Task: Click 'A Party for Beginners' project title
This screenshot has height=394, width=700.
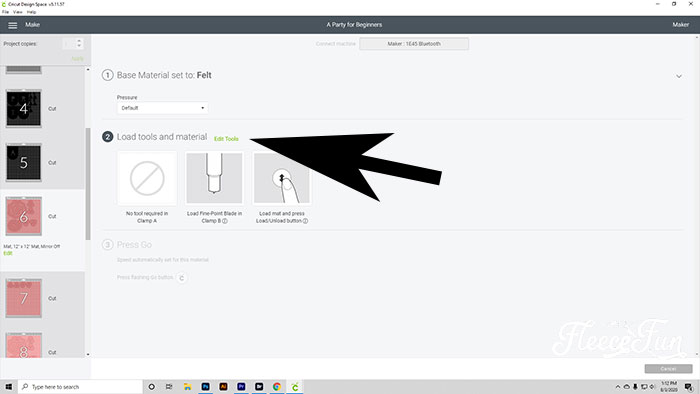Action: [x=354, y=25]
